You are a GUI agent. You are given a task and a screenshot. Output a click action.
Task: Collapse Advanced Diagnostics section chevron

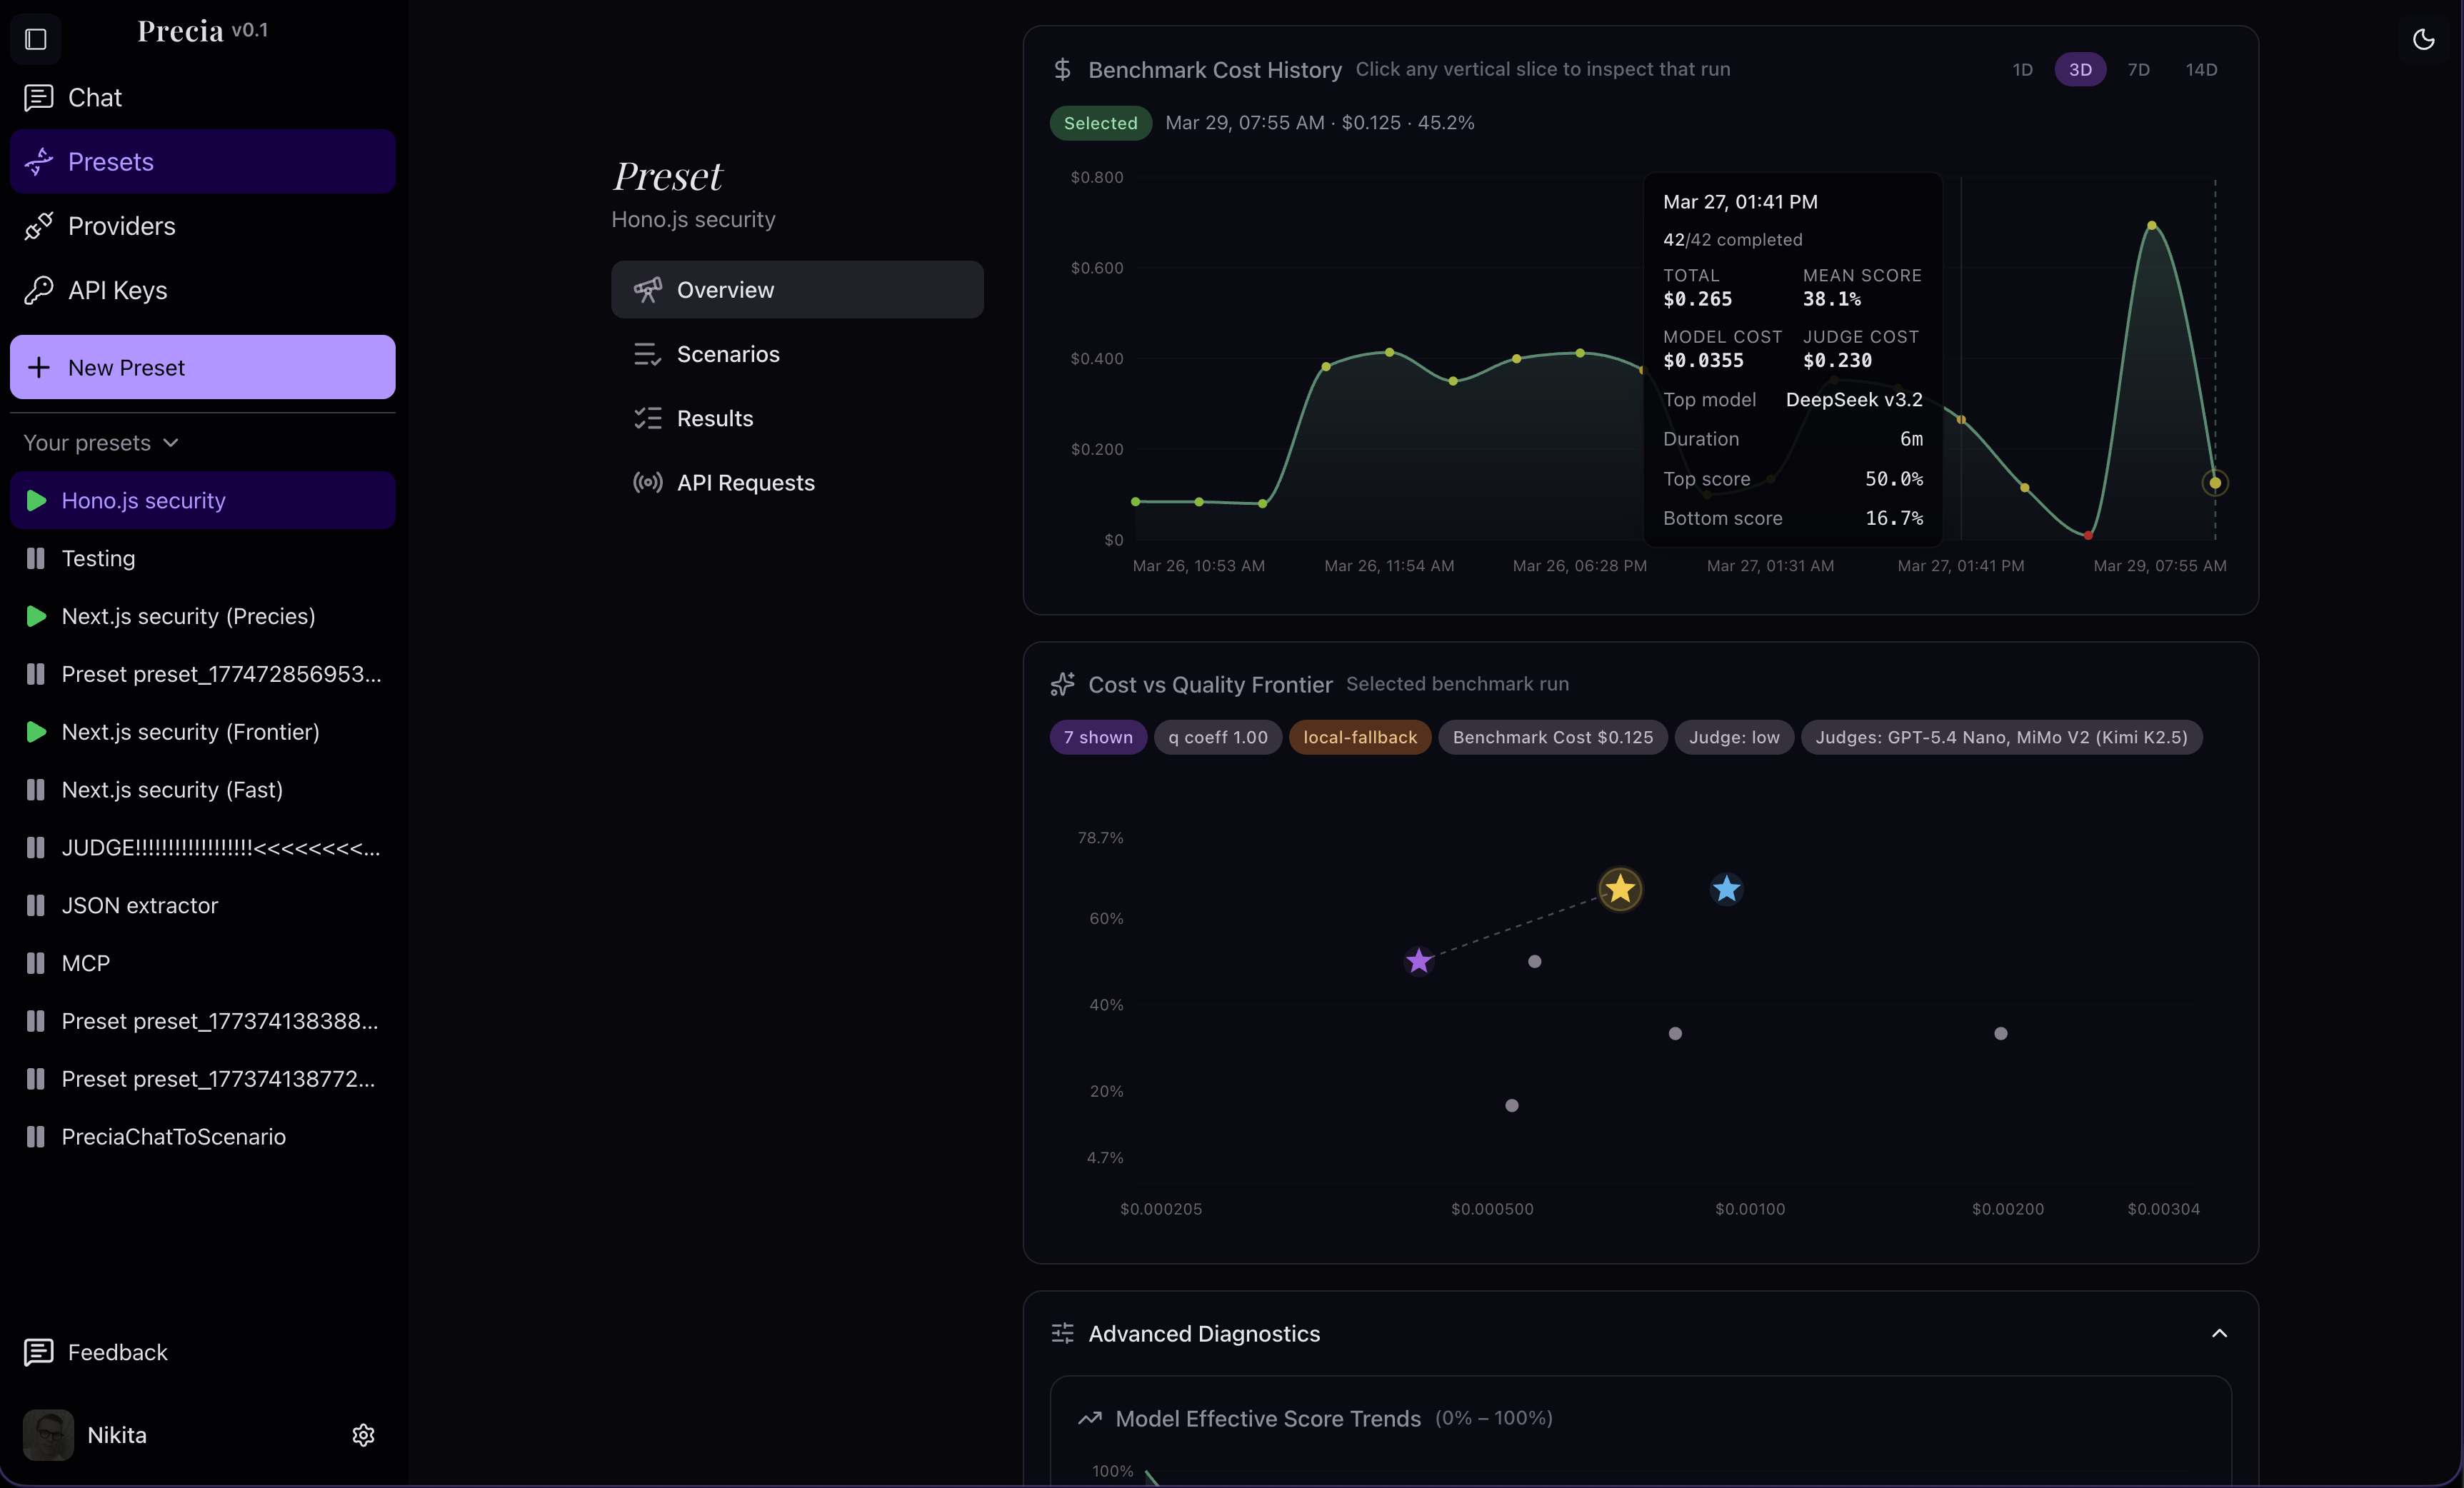(2219, 1333)
